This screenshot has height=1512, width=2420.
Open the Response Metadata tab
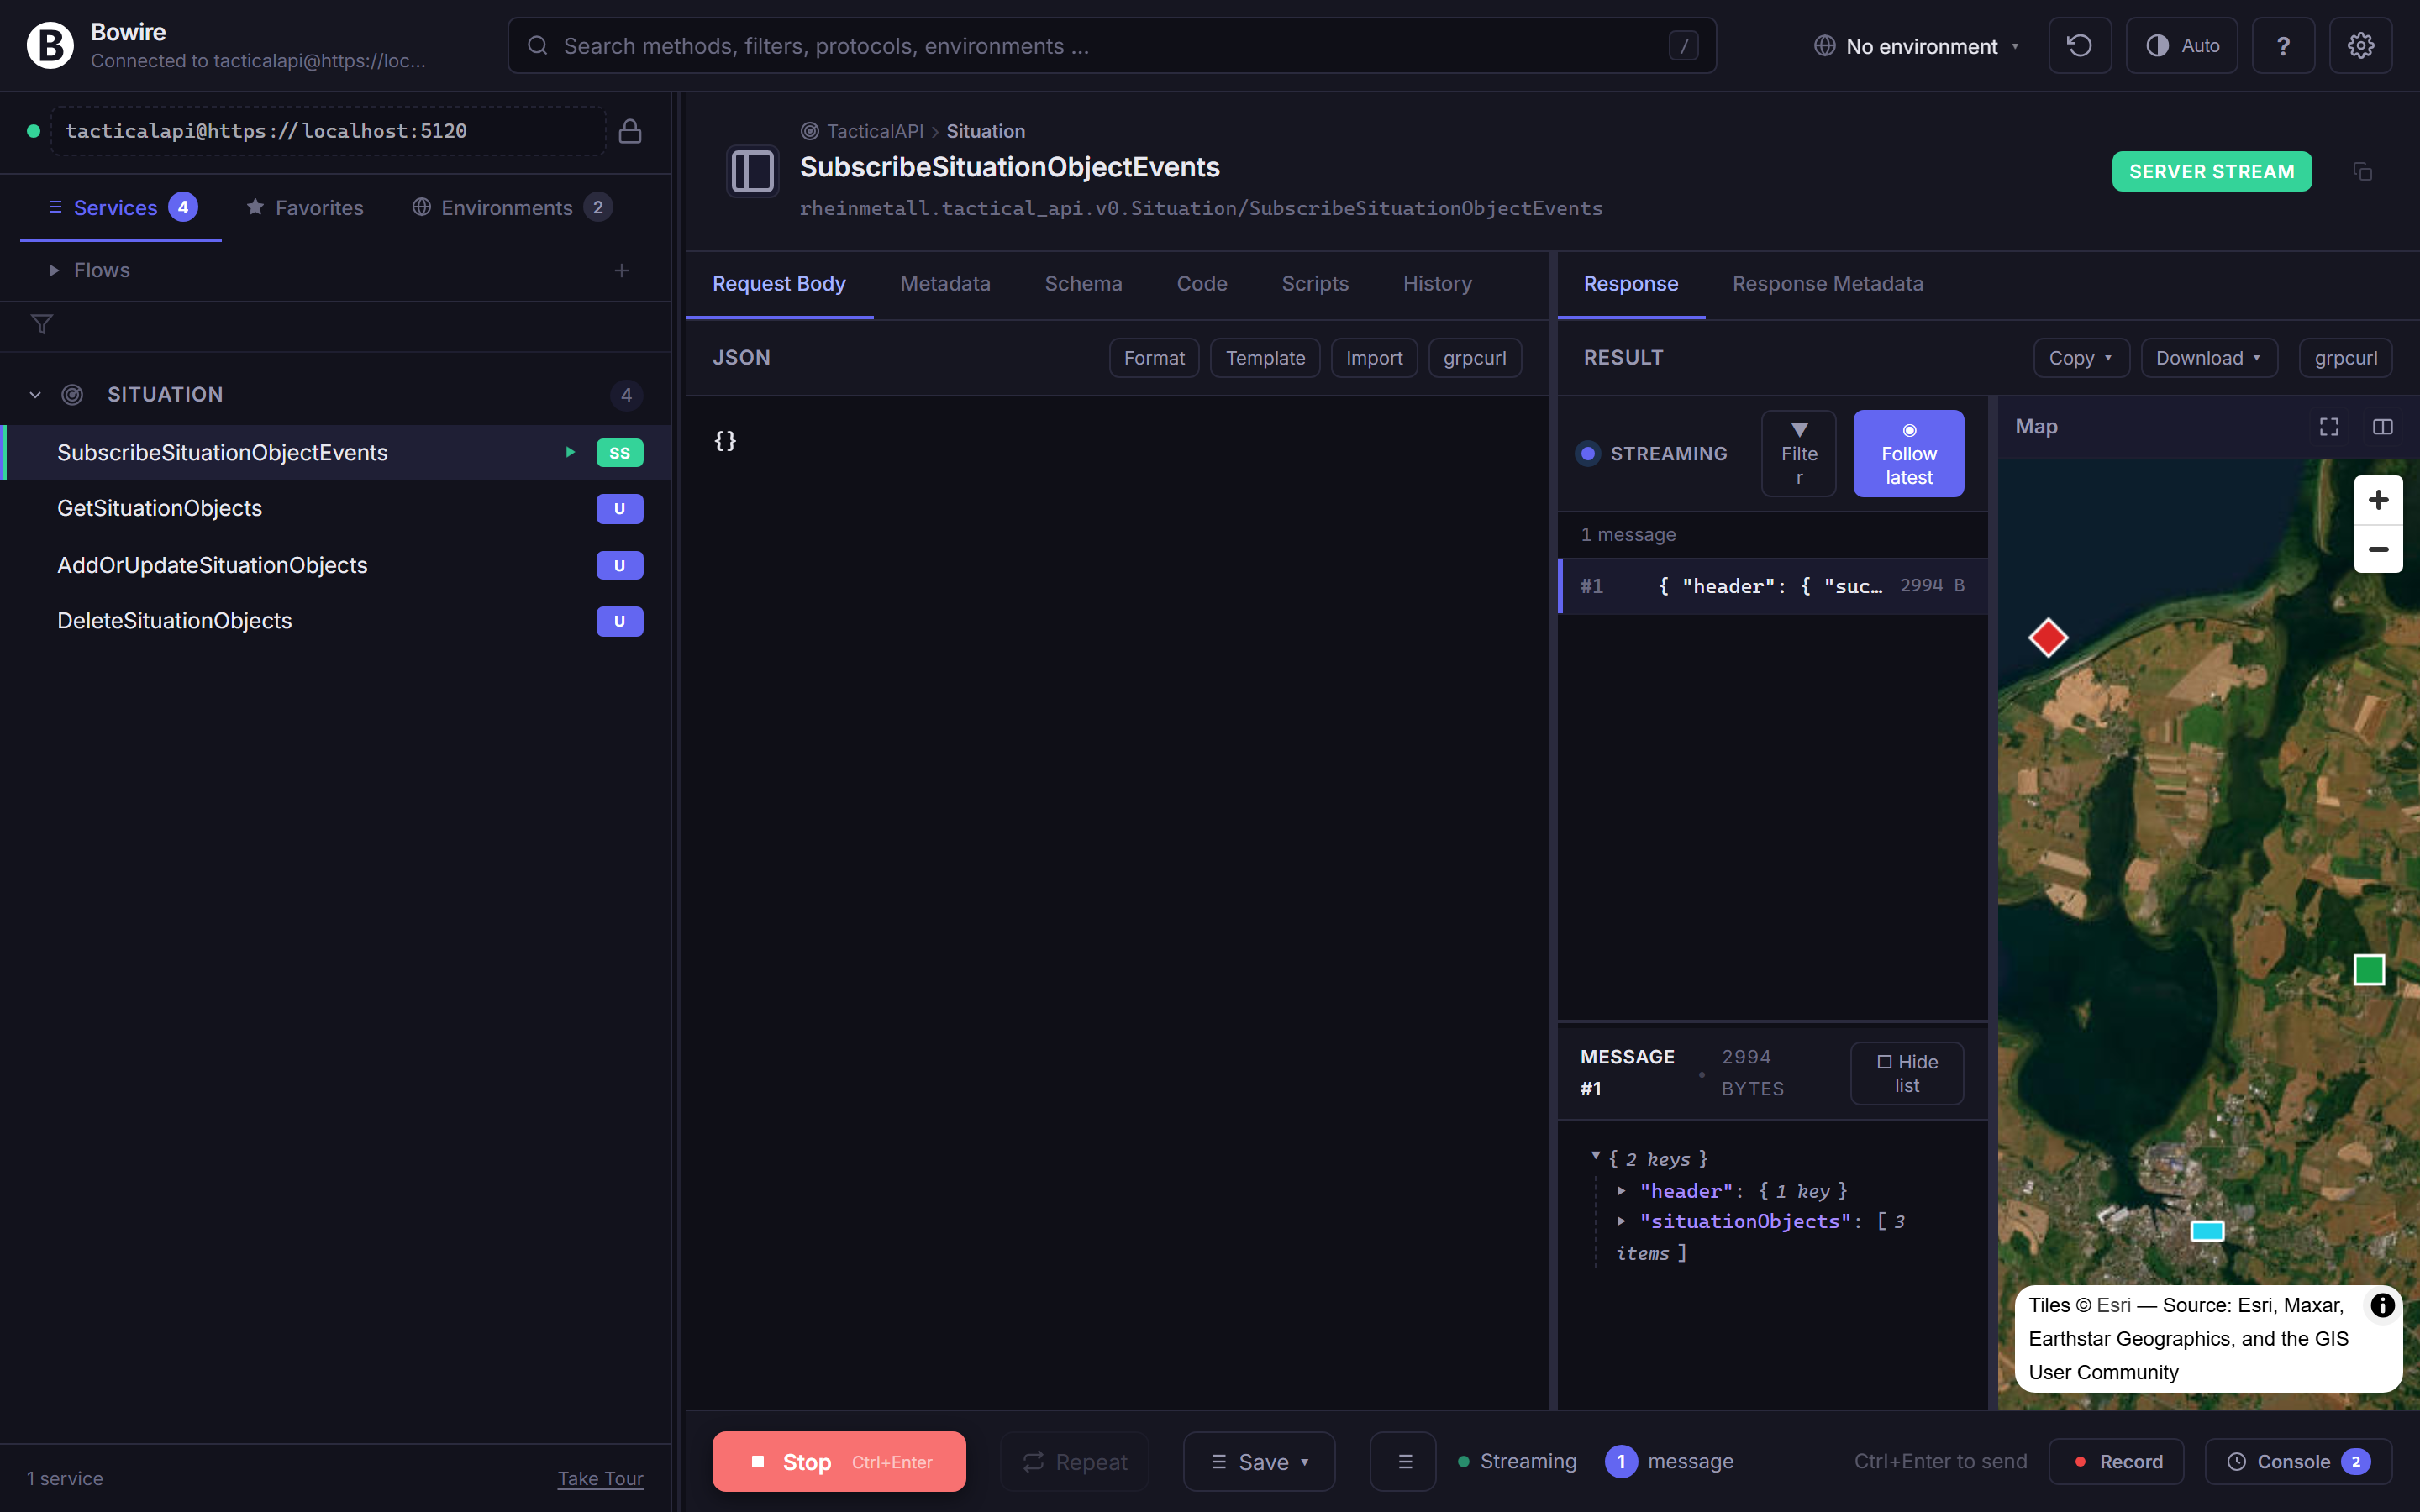pos(1827,284)
